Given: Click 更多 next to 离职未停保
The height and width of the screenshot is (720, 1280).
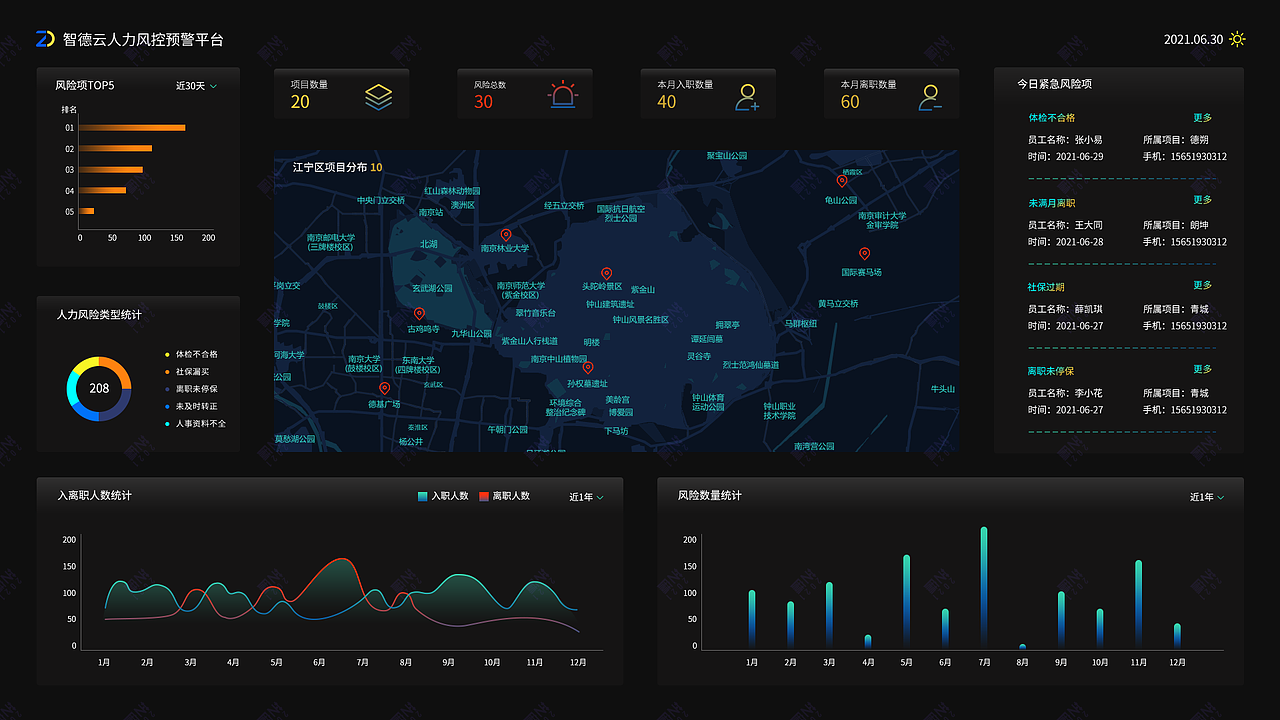Looking at the screenshot, I should pos(1202,369).
